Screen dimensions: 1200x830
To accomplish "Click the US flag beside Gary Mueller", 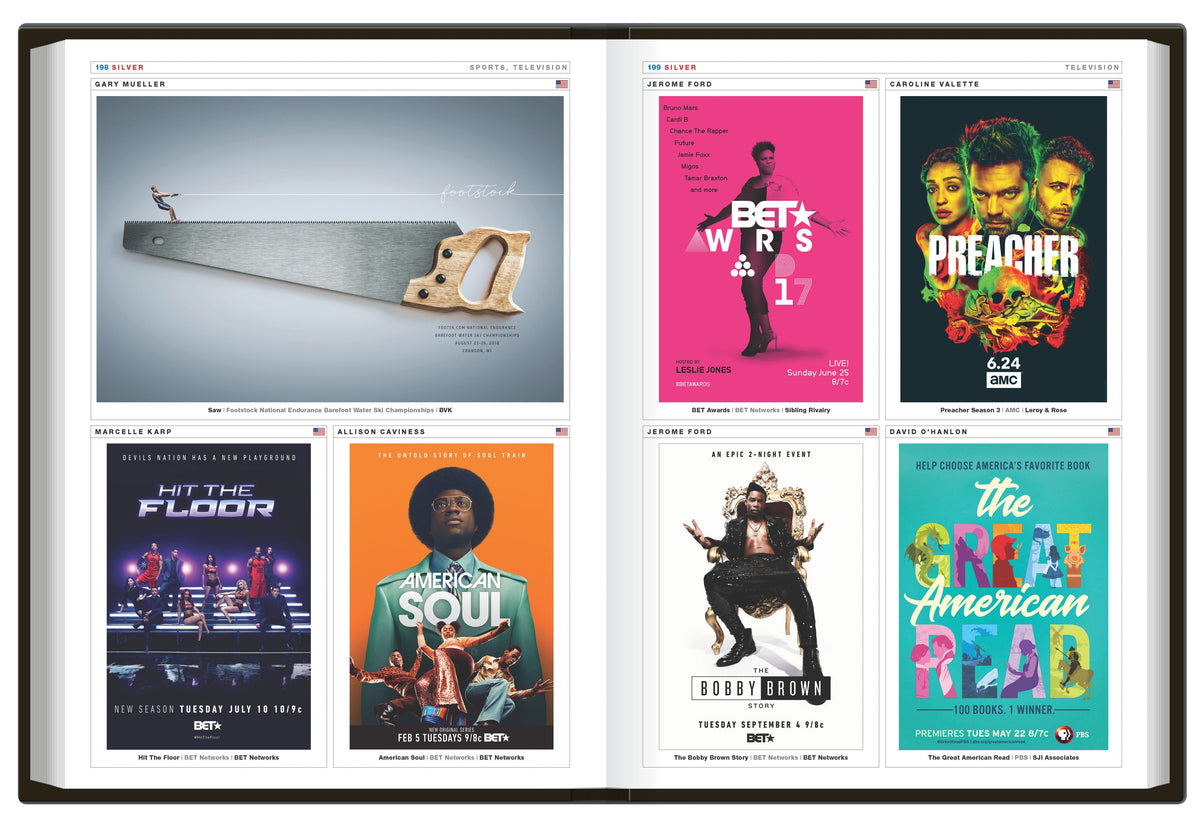I will tap(562, 84).
